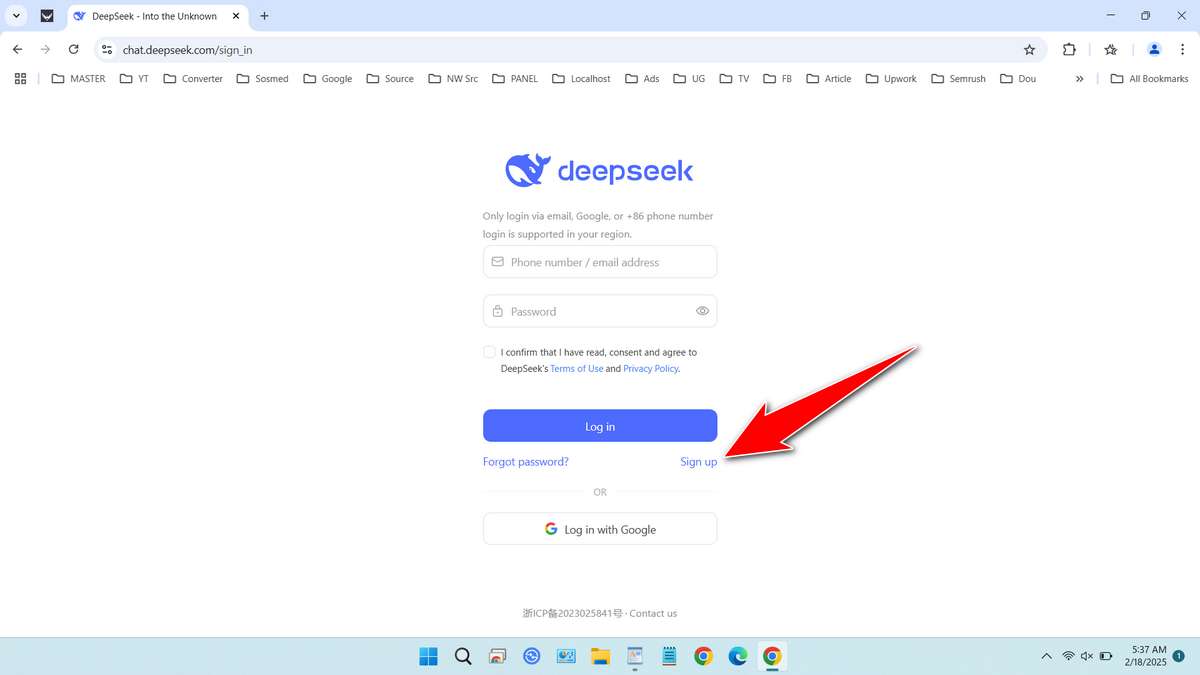
Task: Check the Terms of Use consent checkbox
Action: coord(489,351)
